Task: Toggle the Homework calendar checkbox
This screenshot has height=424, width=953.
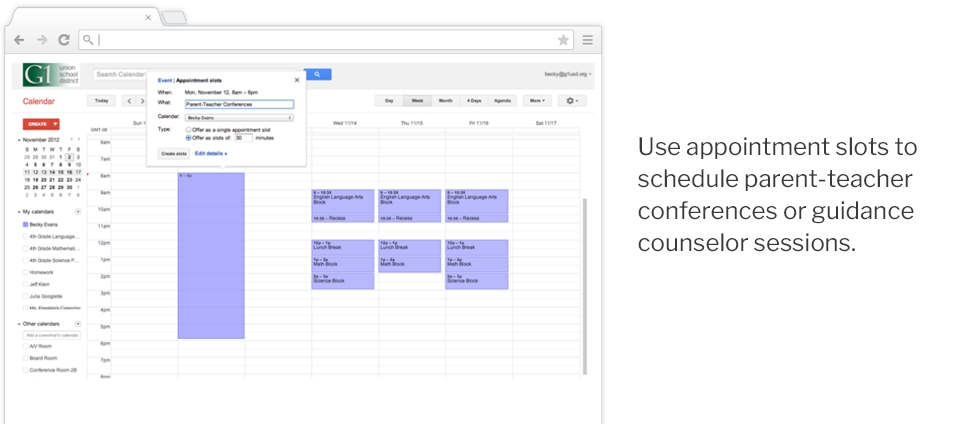Action: 26,272
